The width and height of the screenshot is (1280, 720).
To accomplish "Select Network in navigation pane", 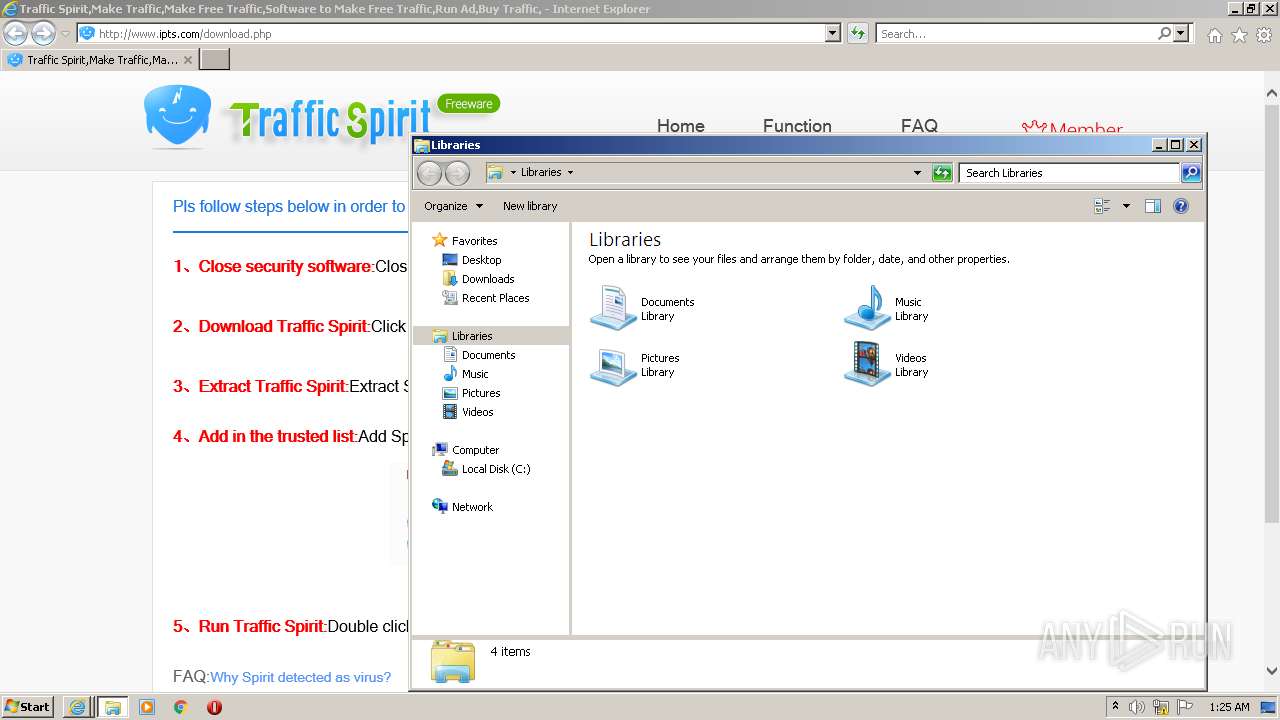I will coord(472,507).
